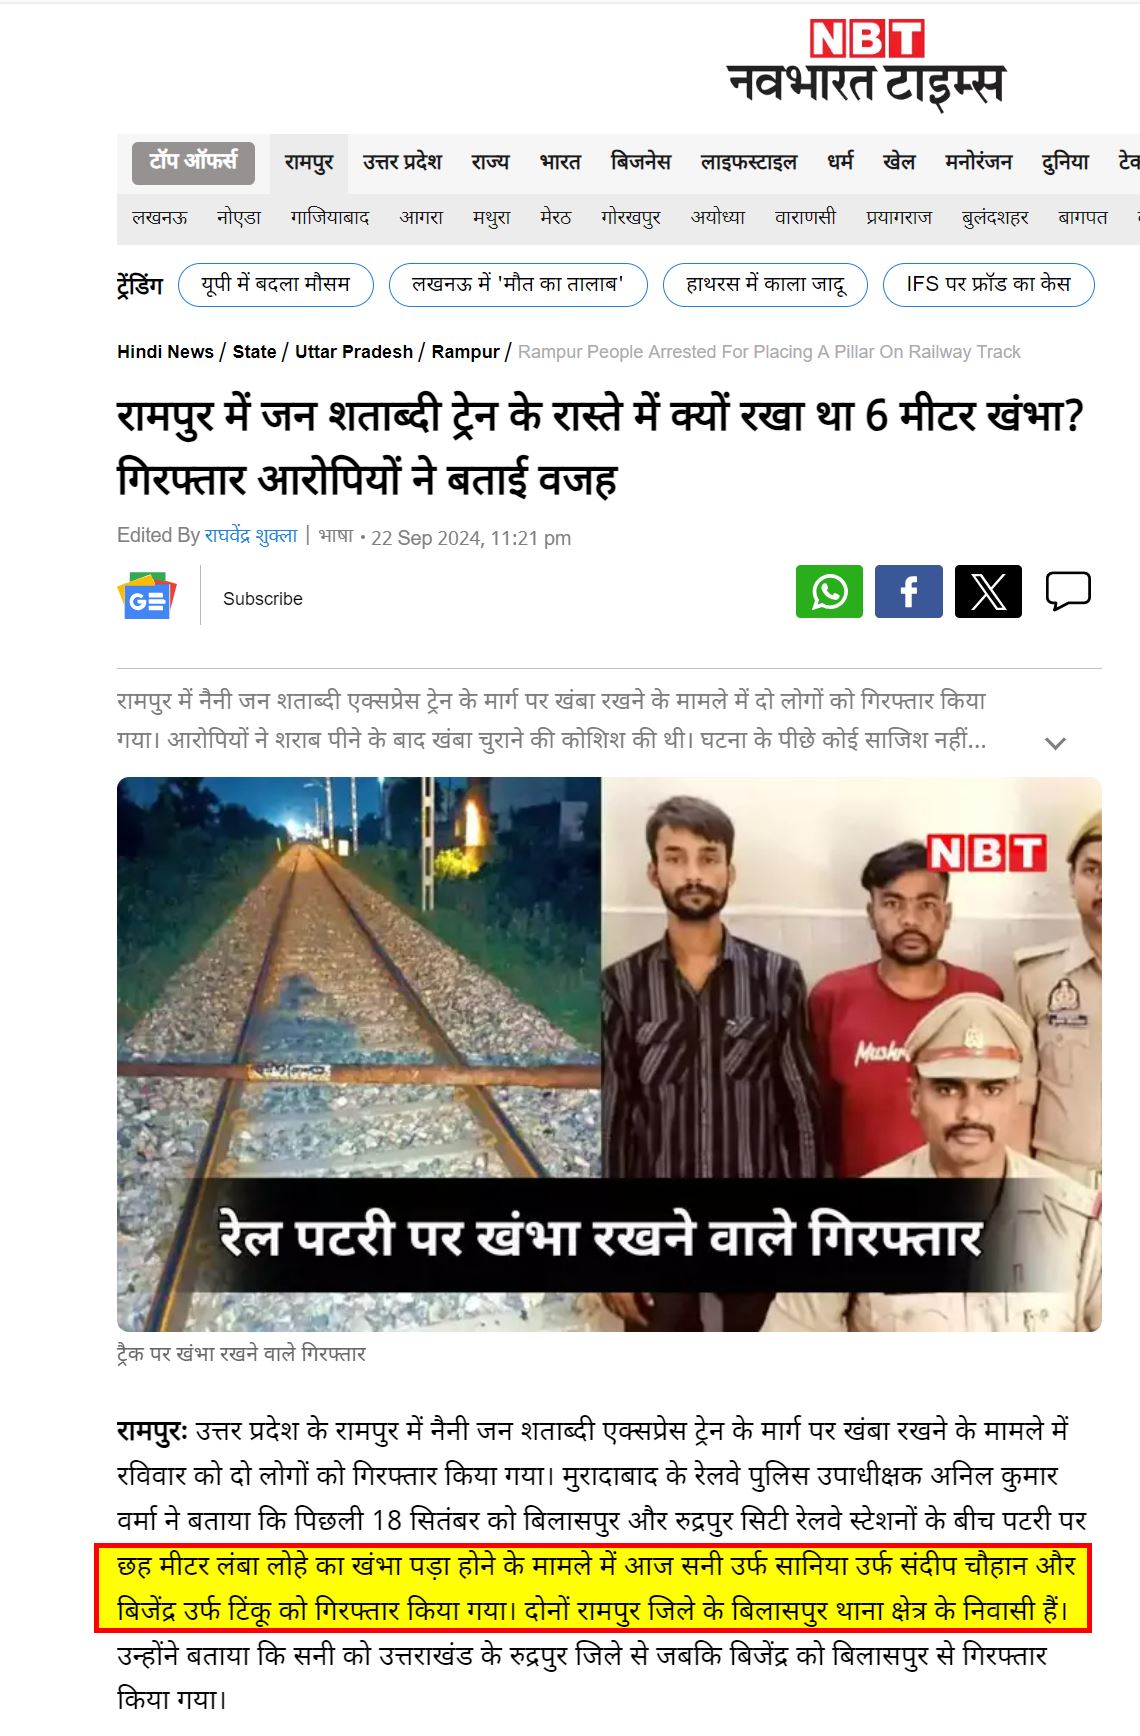The image size is (1140, 1736).
Task: Share article on X
Action: click(988, 591)
